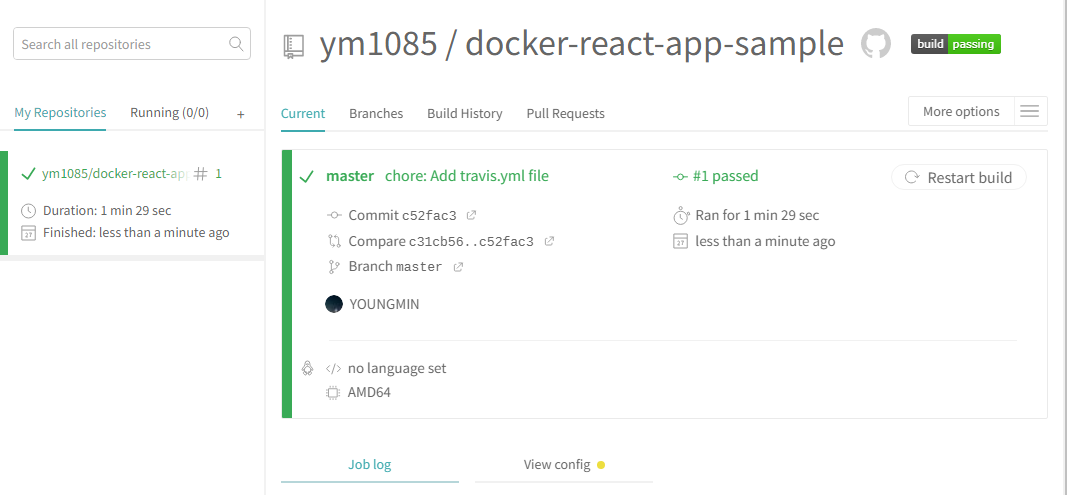Screen dimensions: 1067x495
Task: Click the ym1085 owner name in header
Action: tap(378, 44)
